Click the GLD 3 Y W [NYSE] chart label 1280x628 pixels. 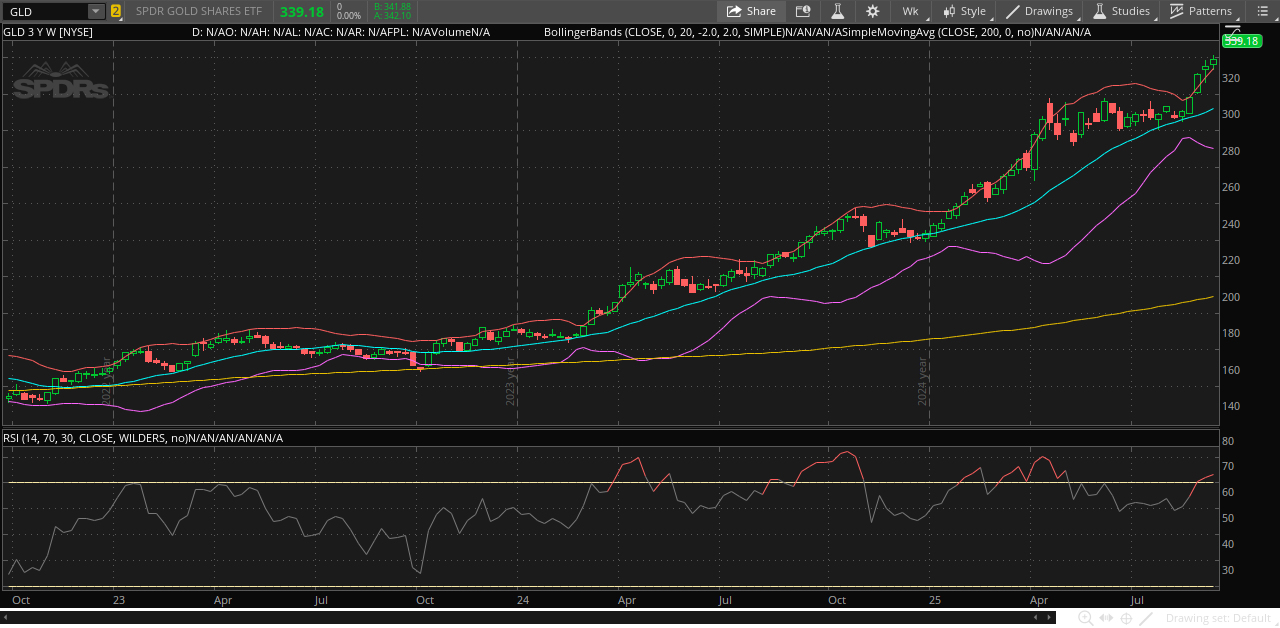[x=47, y=32]
